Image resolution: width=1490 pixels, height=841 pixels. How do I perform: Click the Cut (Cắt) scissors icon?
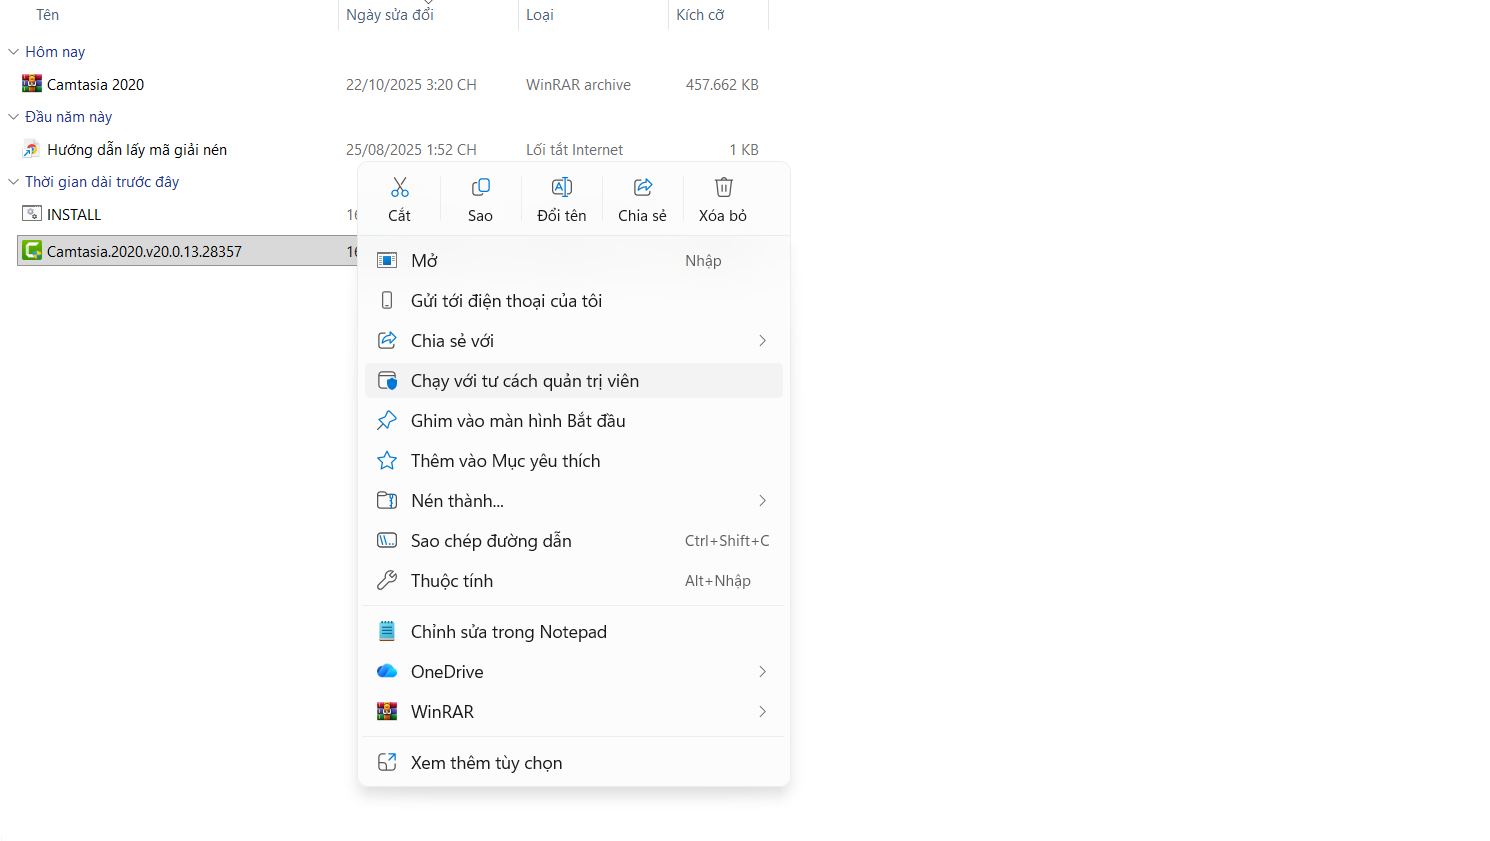tap(400, 188)
